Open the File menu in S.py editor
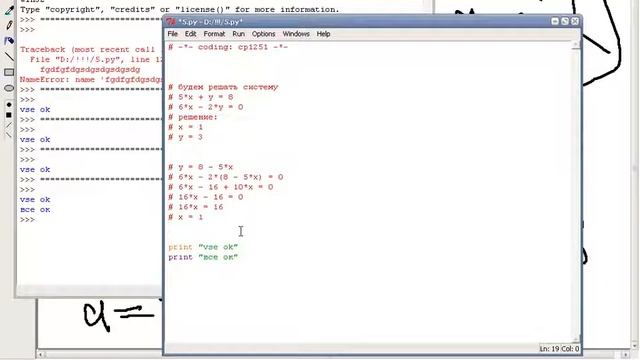Viewport: 640px width, 360px height. tap(172, 34)
